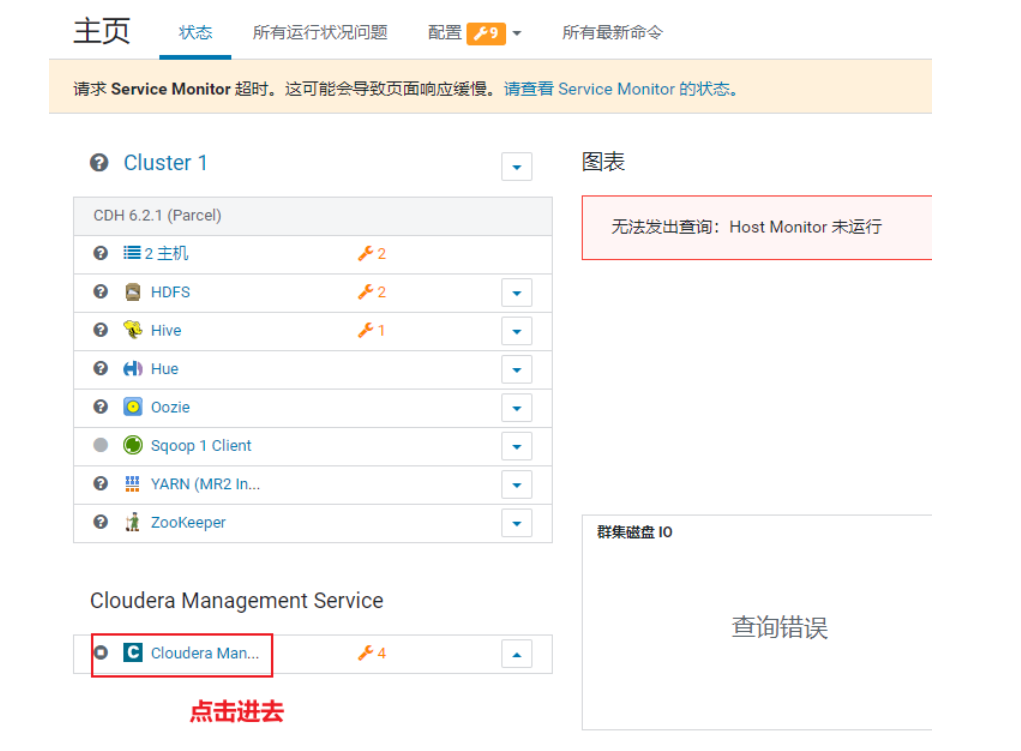Click Cloudera Management wrench 4 configuration issues
This screenshot has width=1021, height=751.
tap(372, 653)
